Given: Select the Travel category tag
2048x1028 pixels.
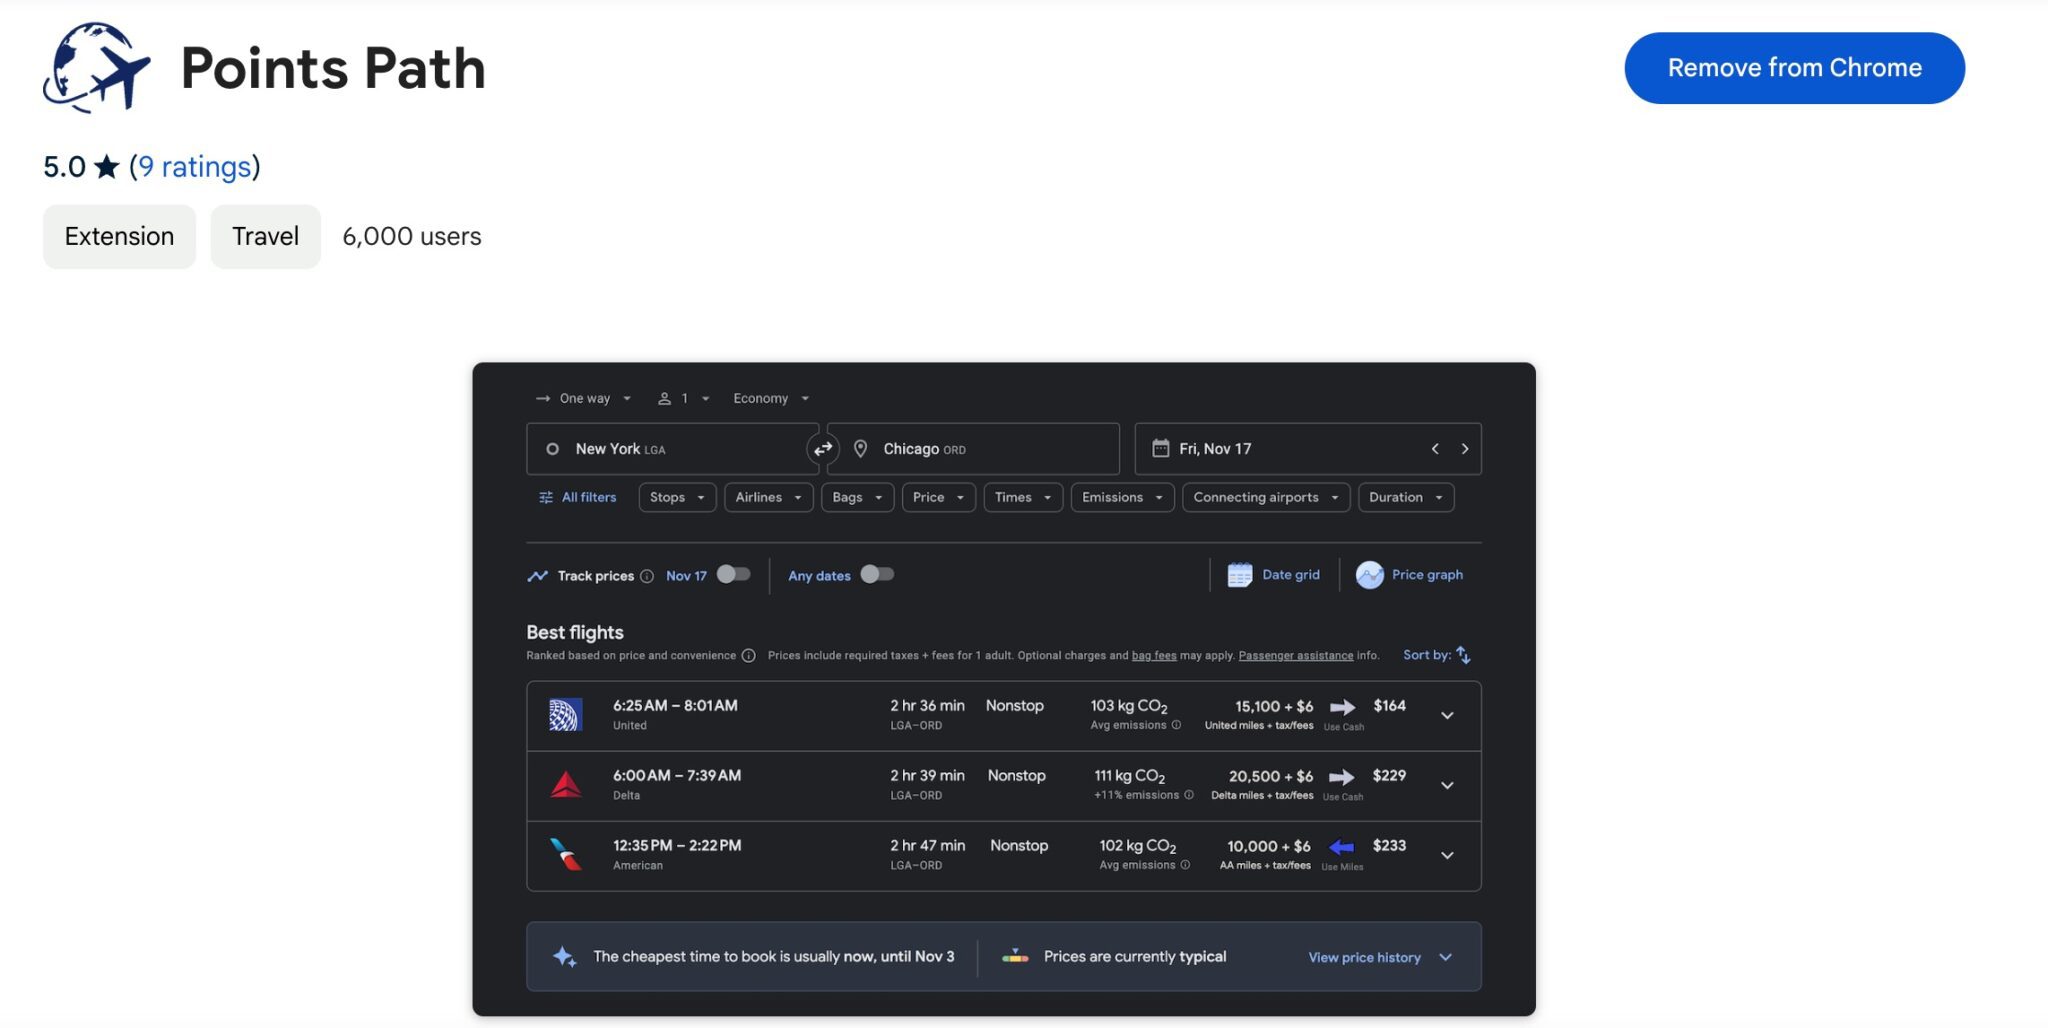Looking at the screenshot, I should [x=265, y=236].
